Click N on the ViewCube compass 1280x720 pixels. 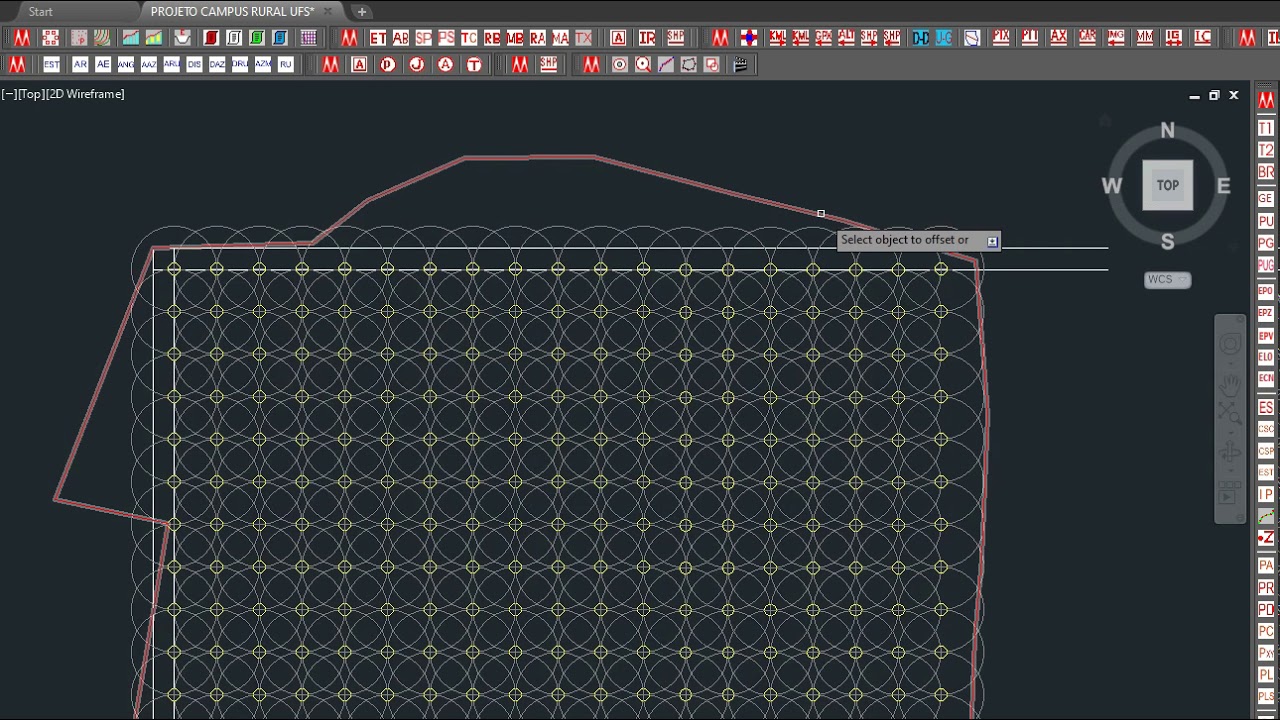(x=1167, y=131)
